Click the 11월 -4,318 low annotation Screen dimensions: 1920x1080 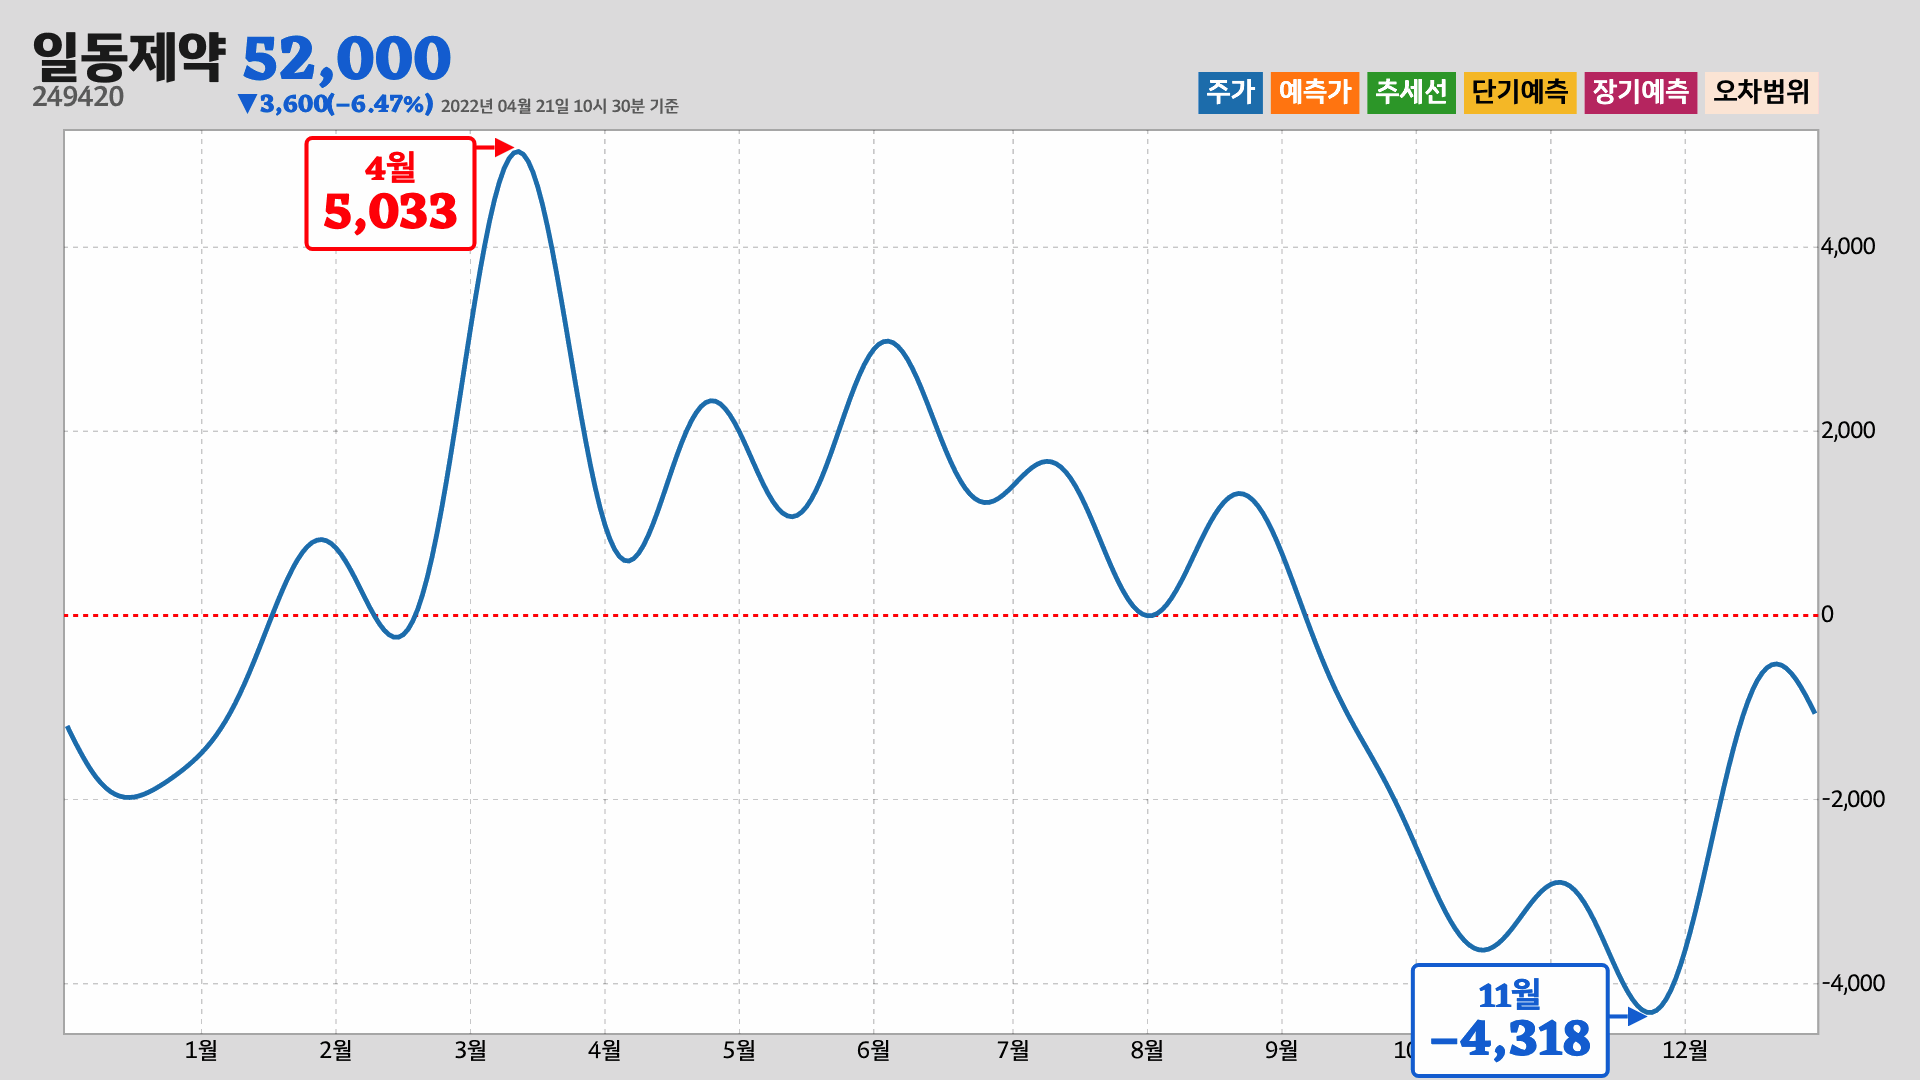click(x=1510, y=1020)
